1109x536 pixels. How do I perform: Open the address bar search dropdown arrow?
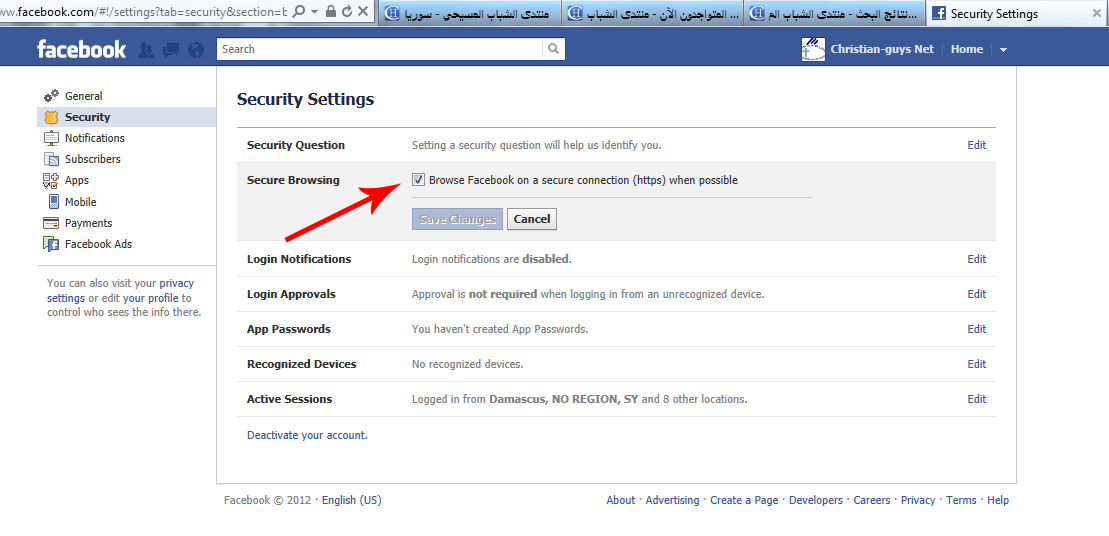point(315,12)
